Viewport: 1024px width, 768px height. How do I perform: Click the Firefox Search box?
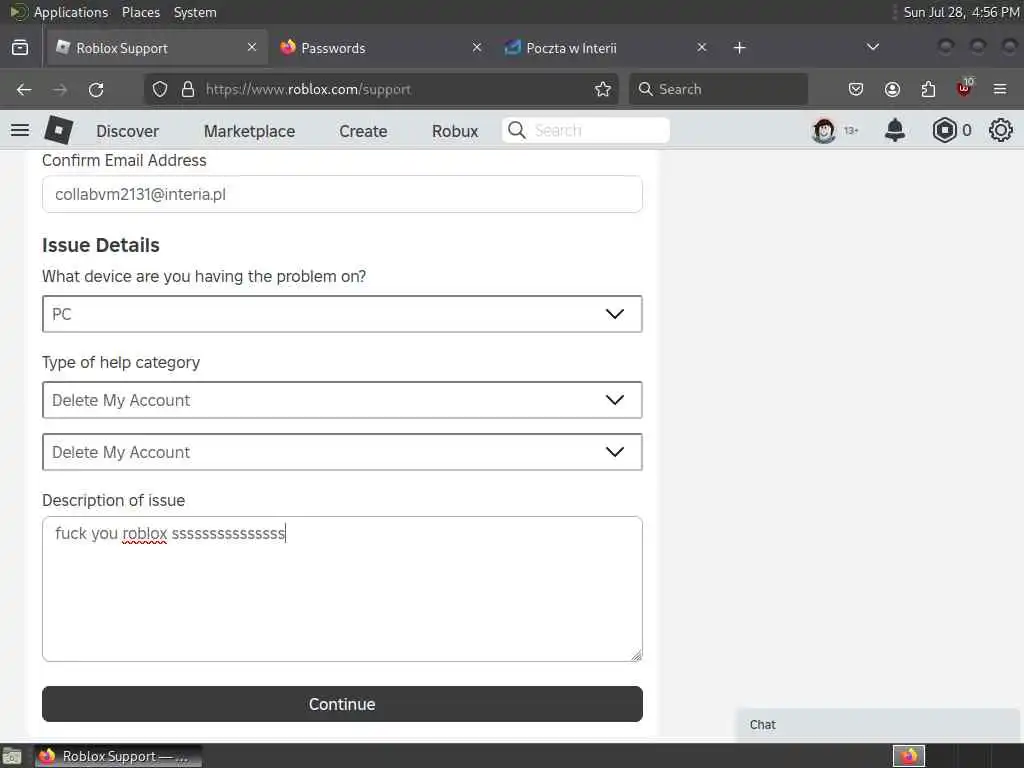(x=718, y=89)
